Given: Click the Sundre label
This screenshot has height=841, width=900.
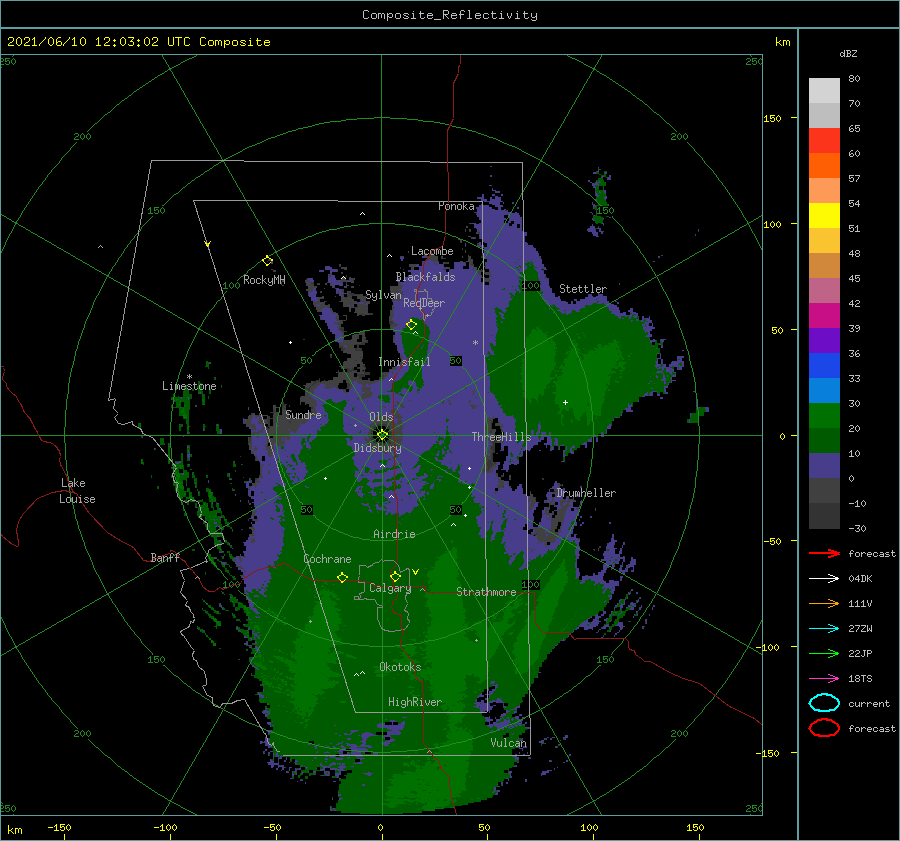Looking at the screenshot, I should 303,415.
